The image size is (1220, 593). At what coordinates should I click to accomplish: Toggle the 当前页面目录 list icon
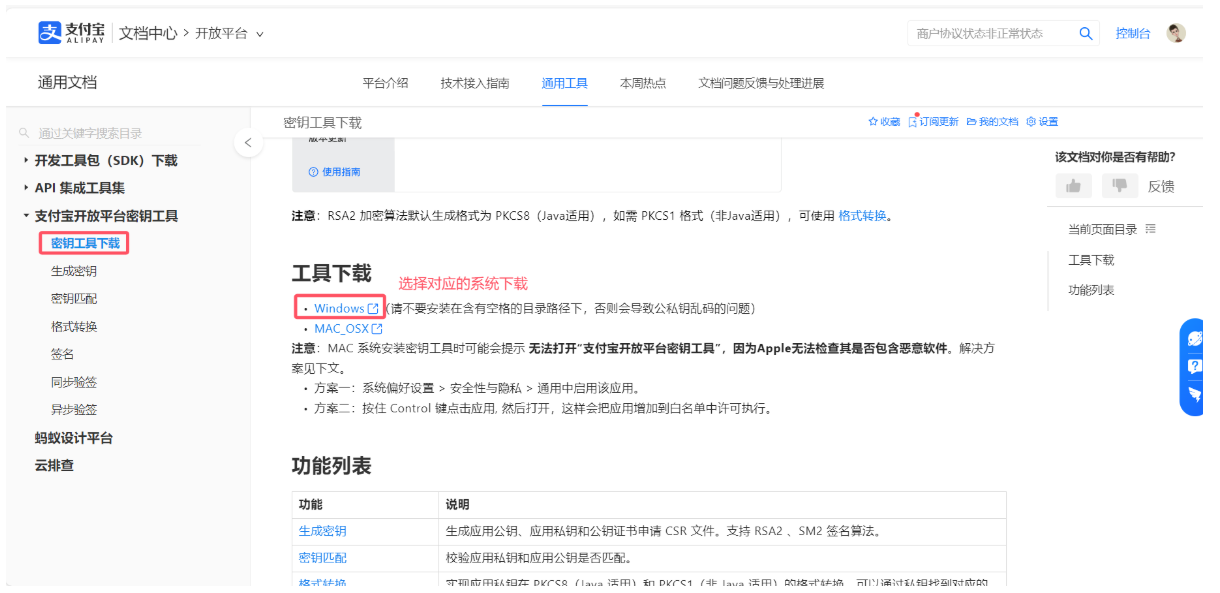point(1151,229)
